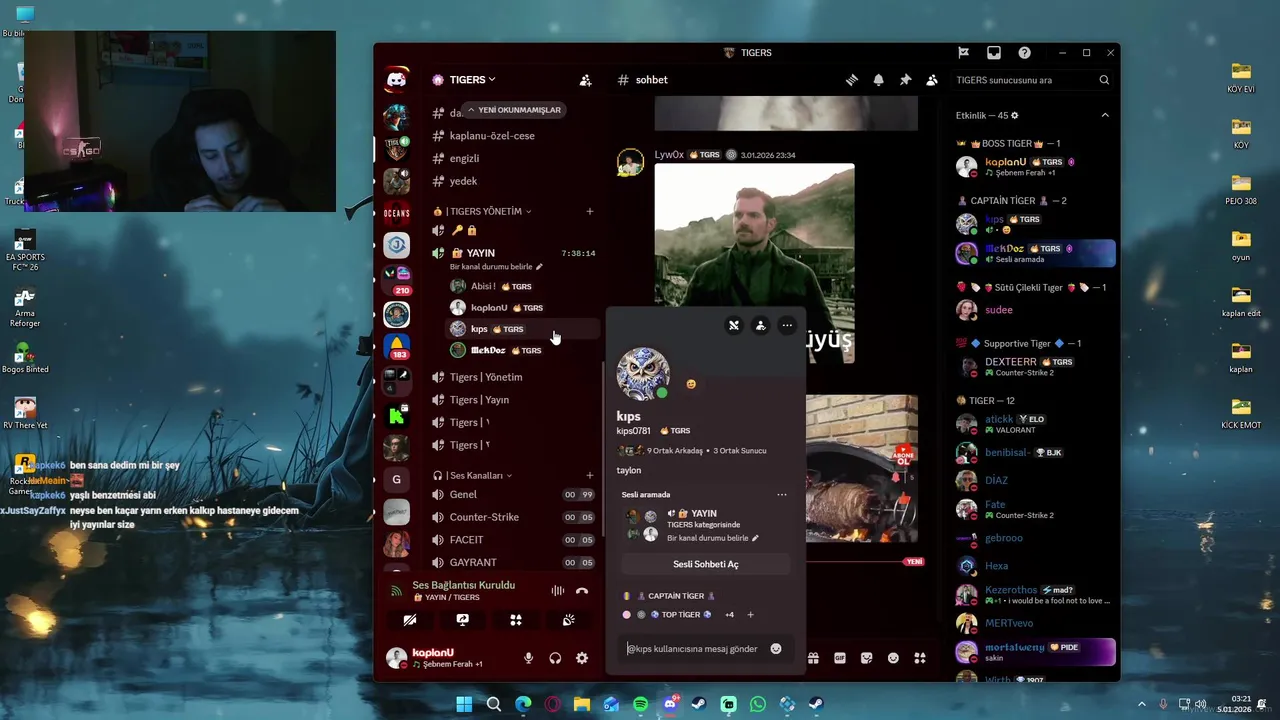Viewport: 1280px width, 720px height.
Task: Click the Henry Cavill GIF image in chat
Action: coord(754,263)
